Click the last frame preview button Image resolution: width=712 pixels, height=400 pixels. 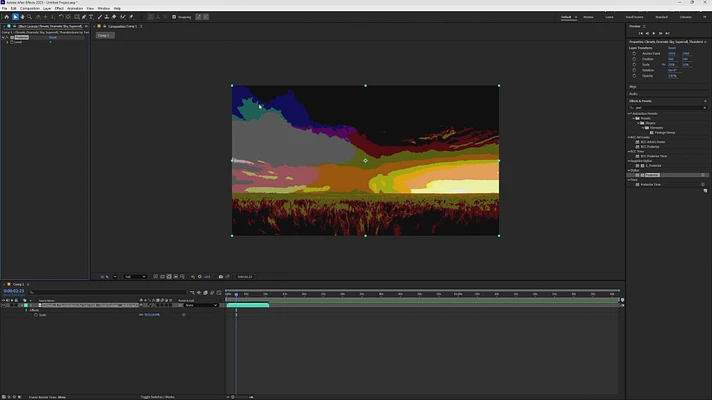[x=668, y=33]
